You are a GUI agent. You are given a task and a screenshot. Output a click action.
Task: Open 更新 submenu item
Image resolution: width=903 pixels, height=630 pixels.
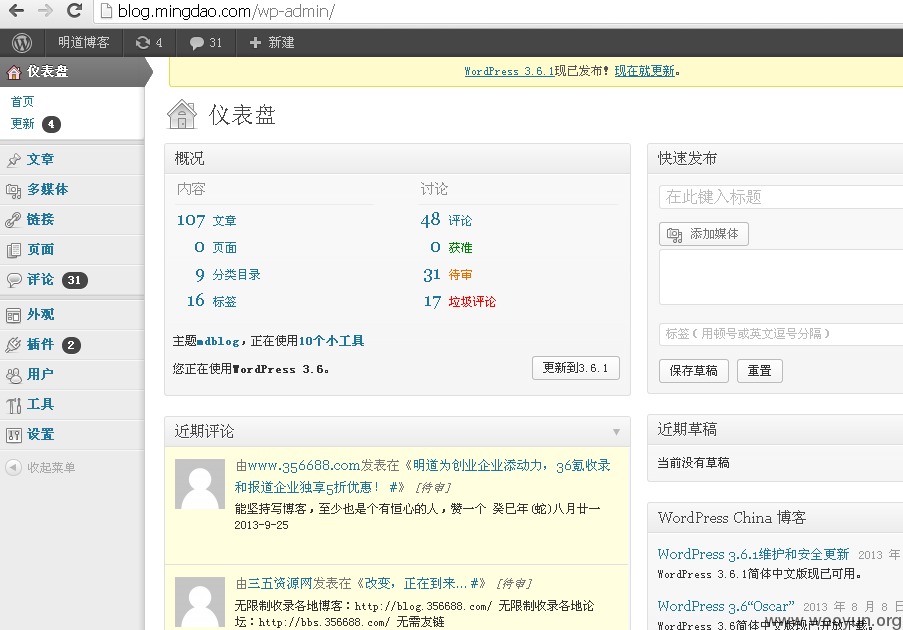coord(22,124)
